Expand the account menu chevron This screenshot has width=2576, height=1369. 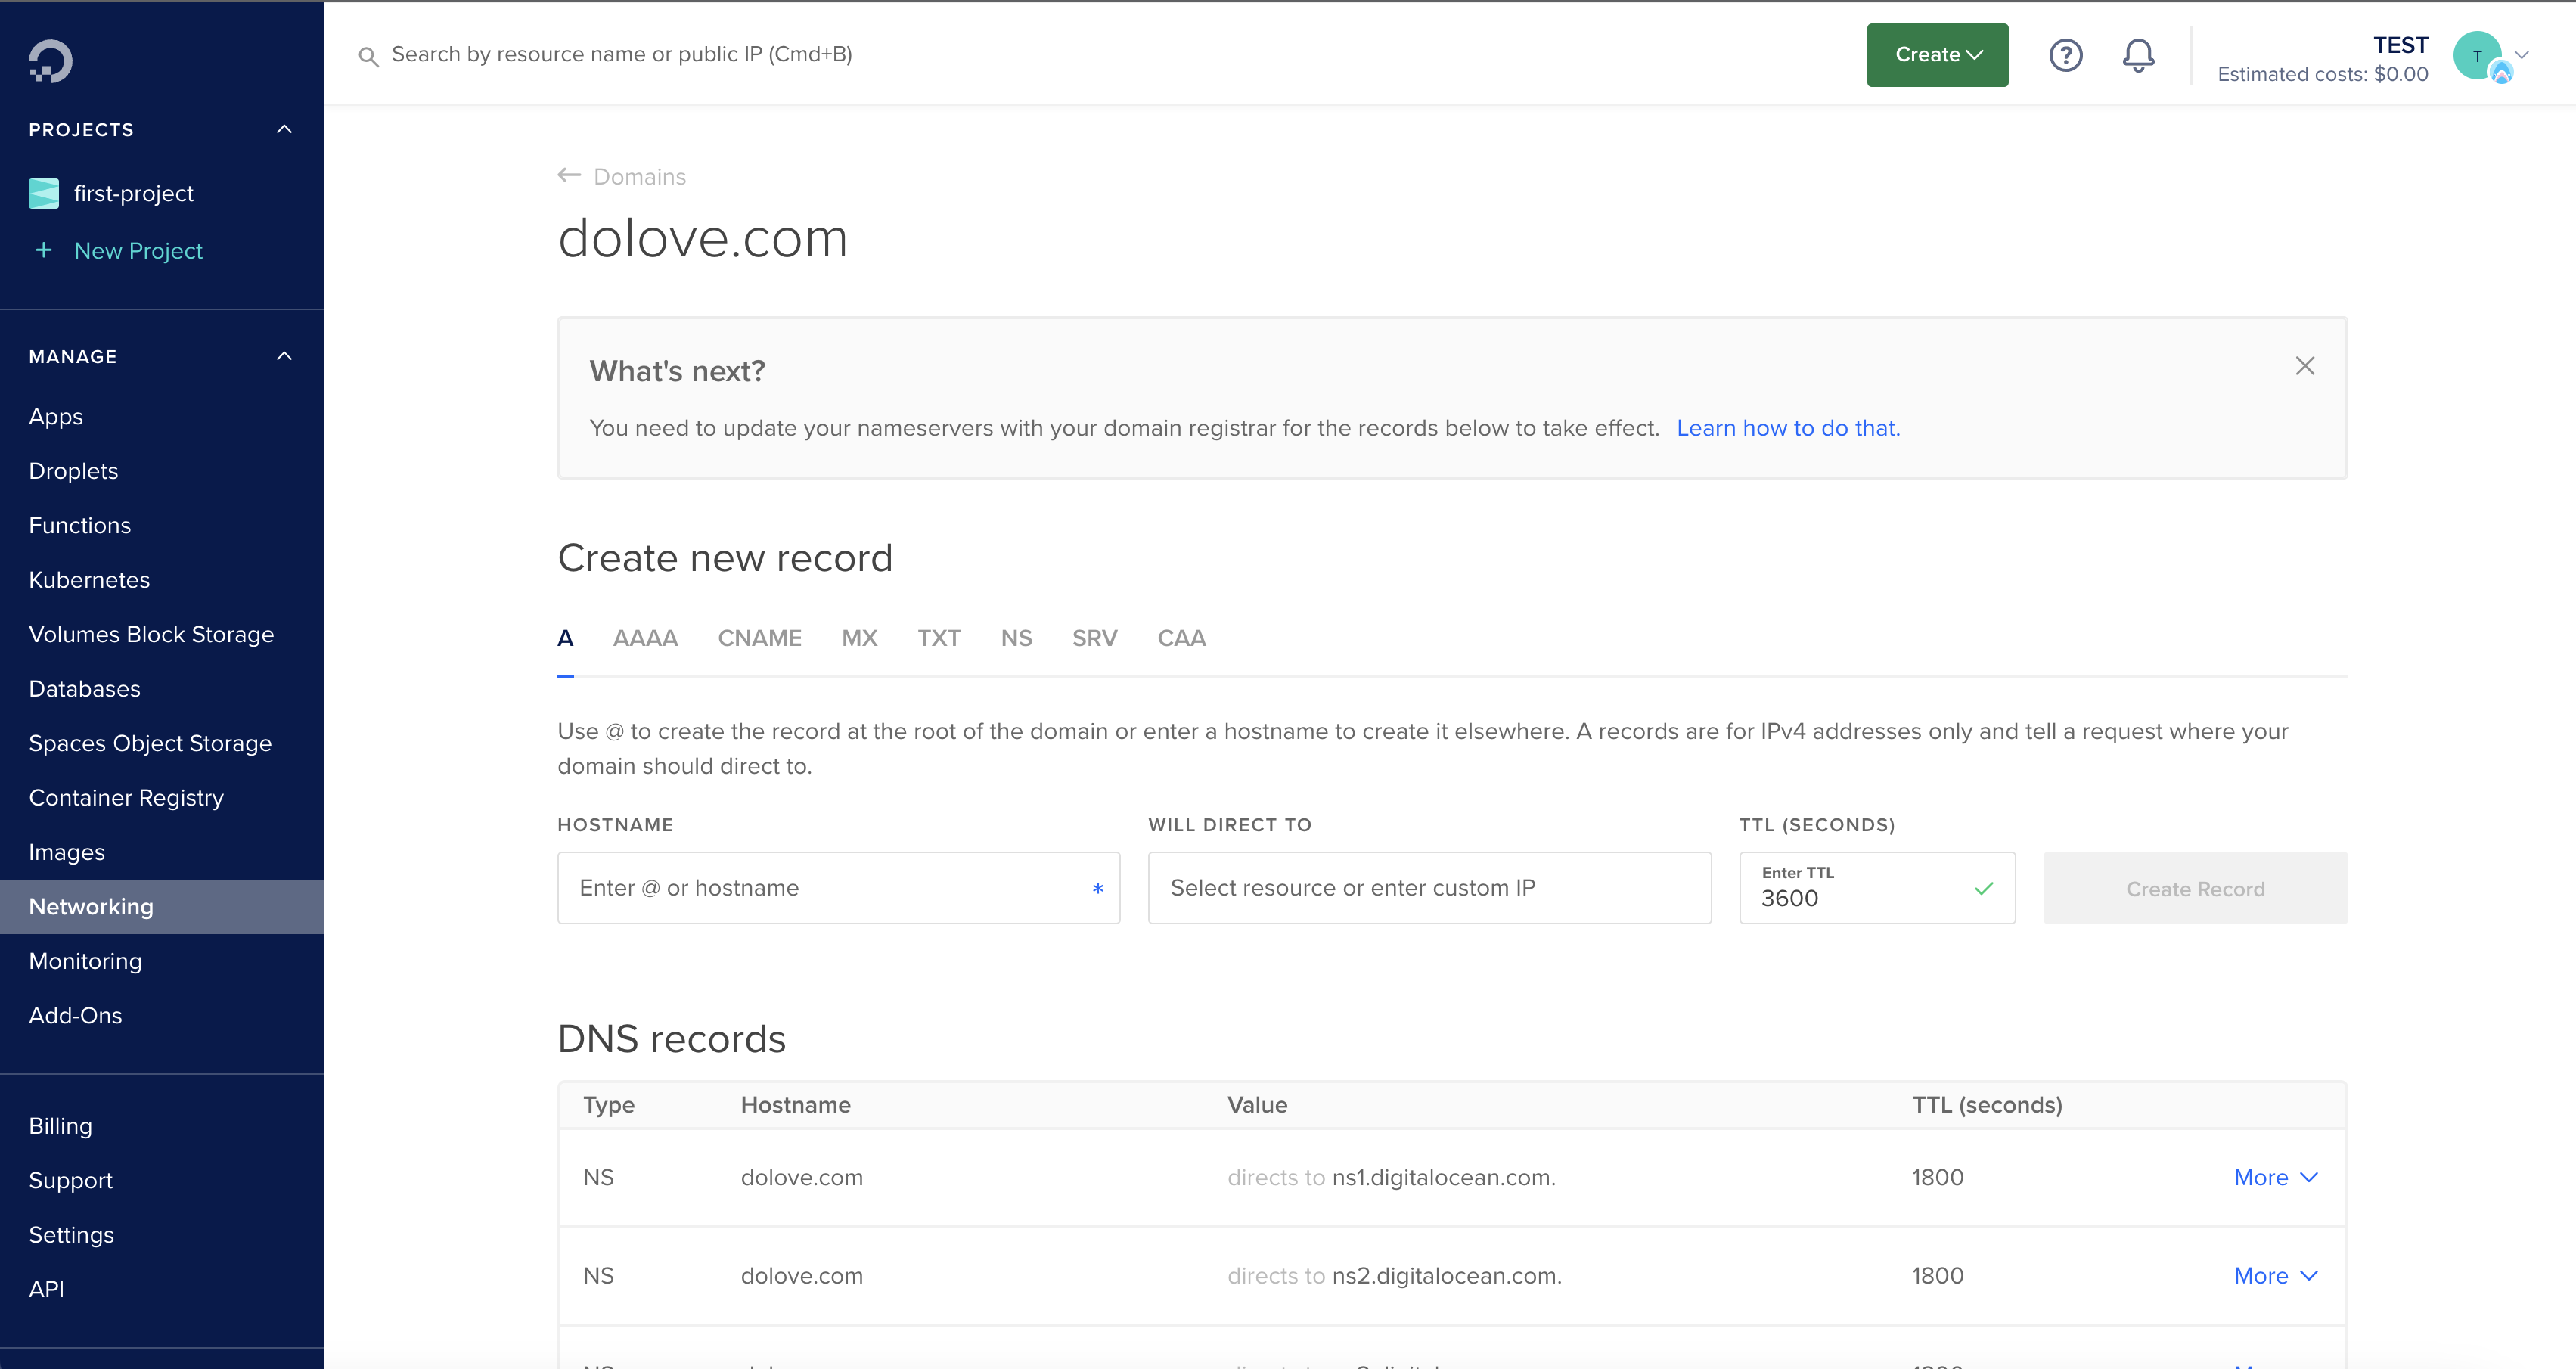click(x=2522, y=55)
